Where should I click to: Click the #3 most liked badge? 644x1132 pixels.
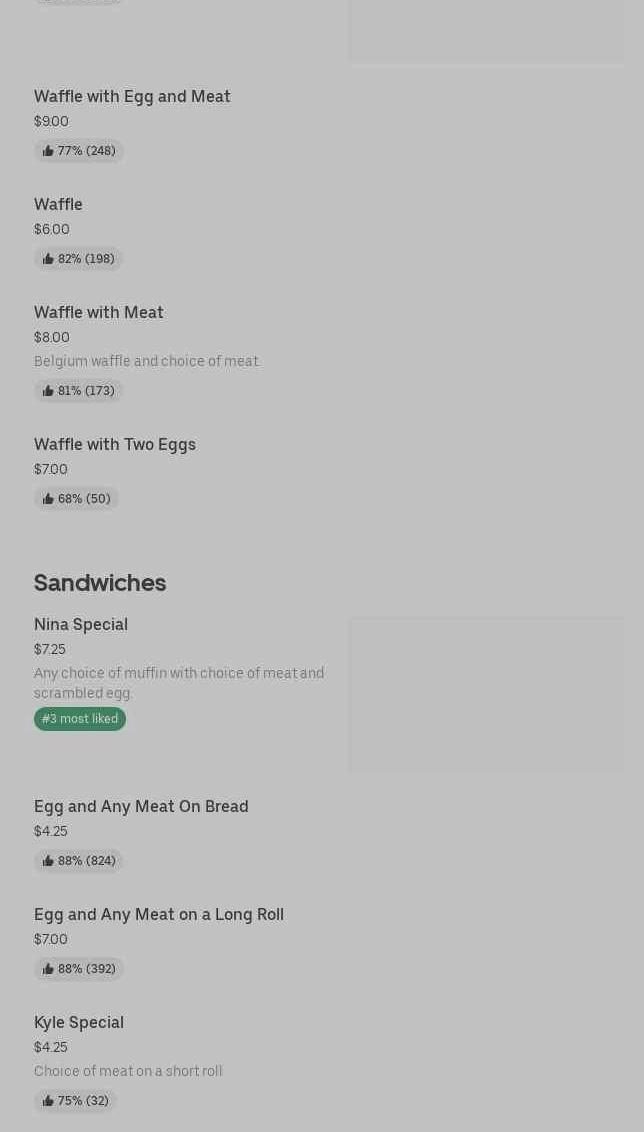pos(80,719)
